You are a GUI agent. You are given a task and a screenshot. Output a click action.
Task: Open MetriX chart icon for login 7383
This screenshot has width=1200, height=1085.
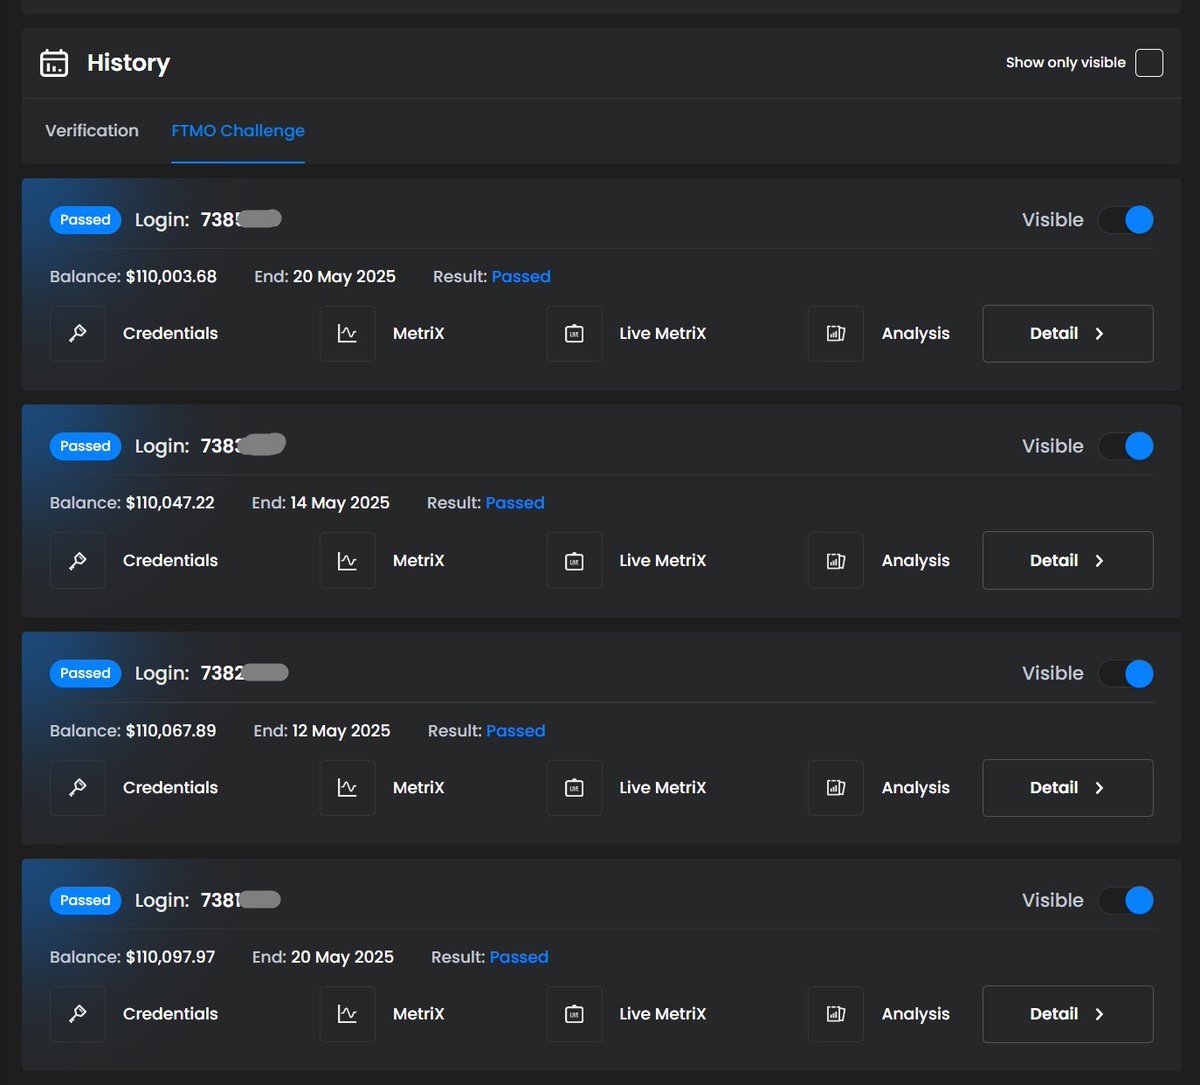[x=347, y=560]
